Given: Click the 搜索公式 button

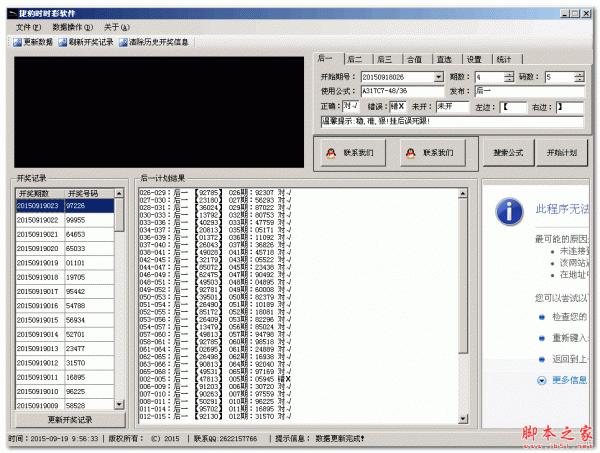Looking at the screenshot, I should (508, 153).
